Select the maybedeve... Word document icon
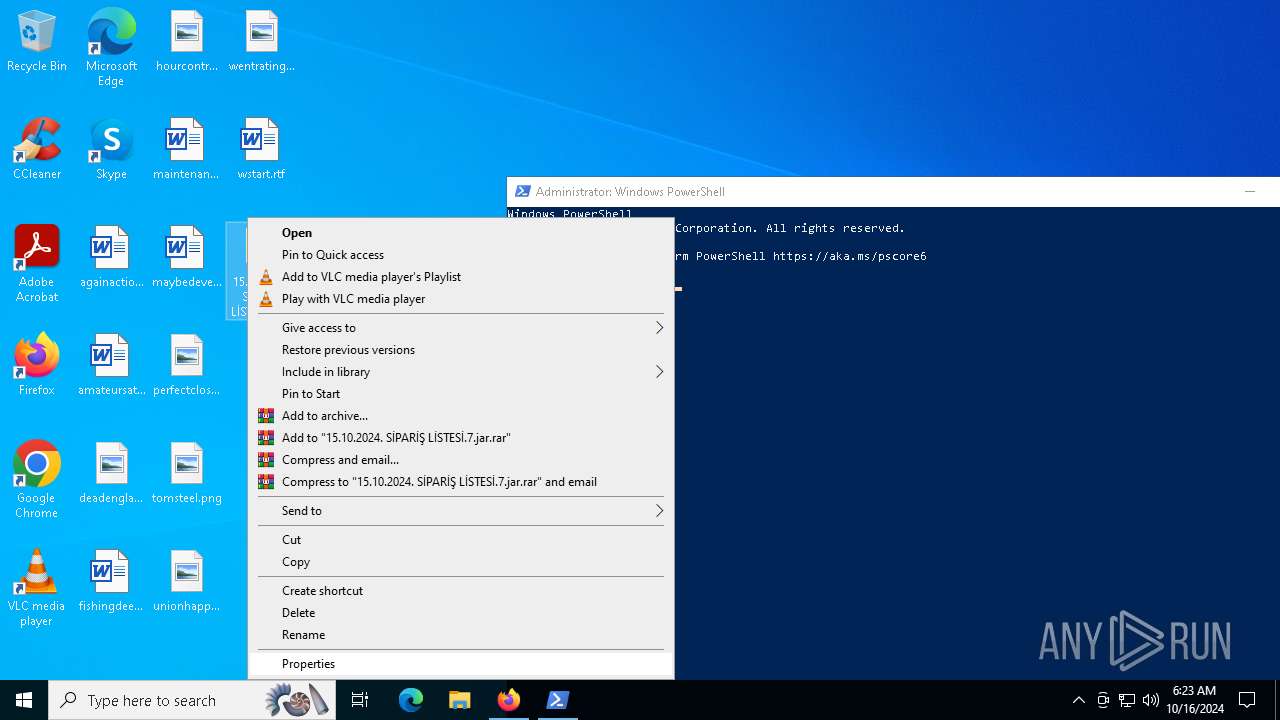 [186, 257]
